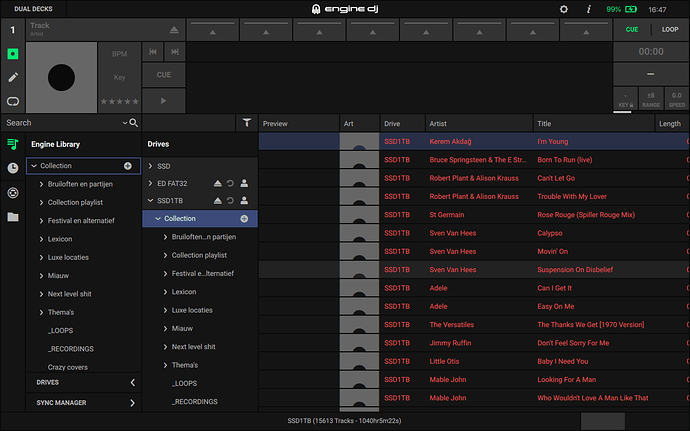Viewport: 690px width, 431px height.
Task: Sort by the Drive column header
Action: 402,124
